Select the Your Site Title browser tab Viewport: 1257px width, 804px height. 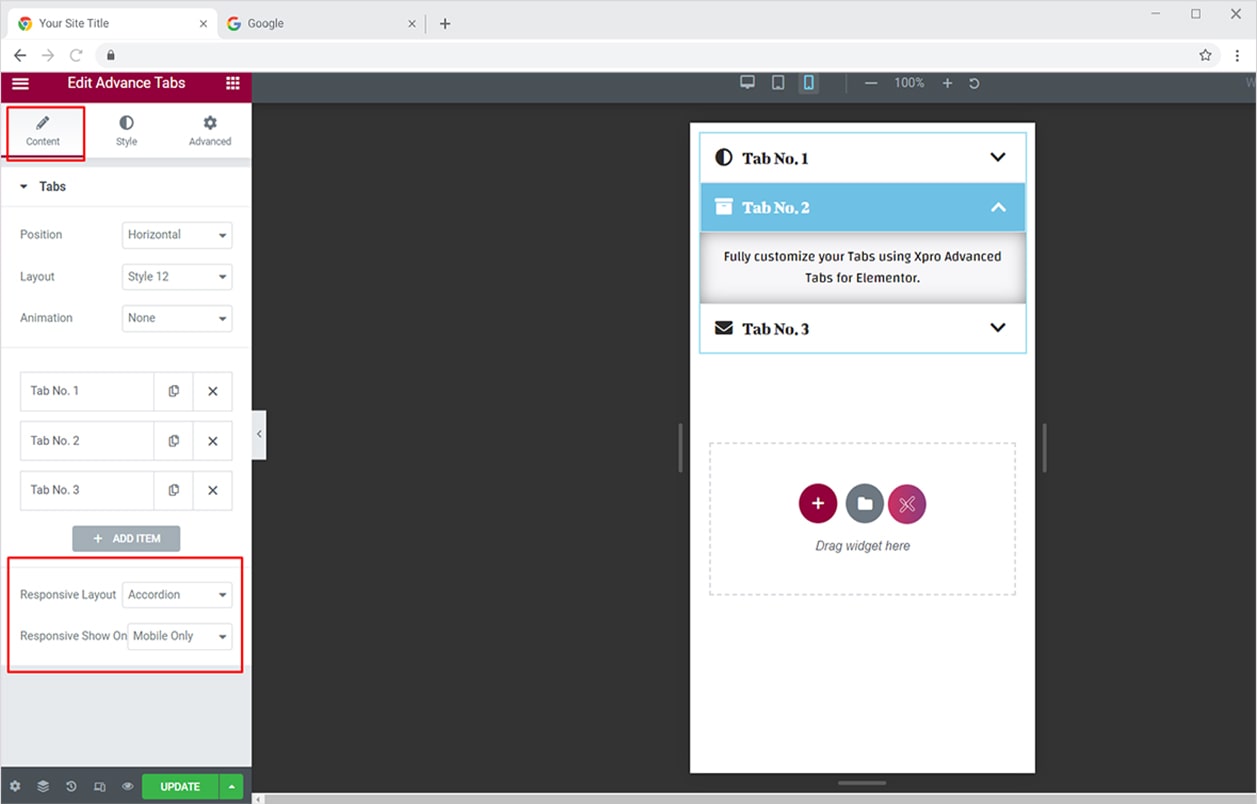pyautogui.click(x=110, y=24)
